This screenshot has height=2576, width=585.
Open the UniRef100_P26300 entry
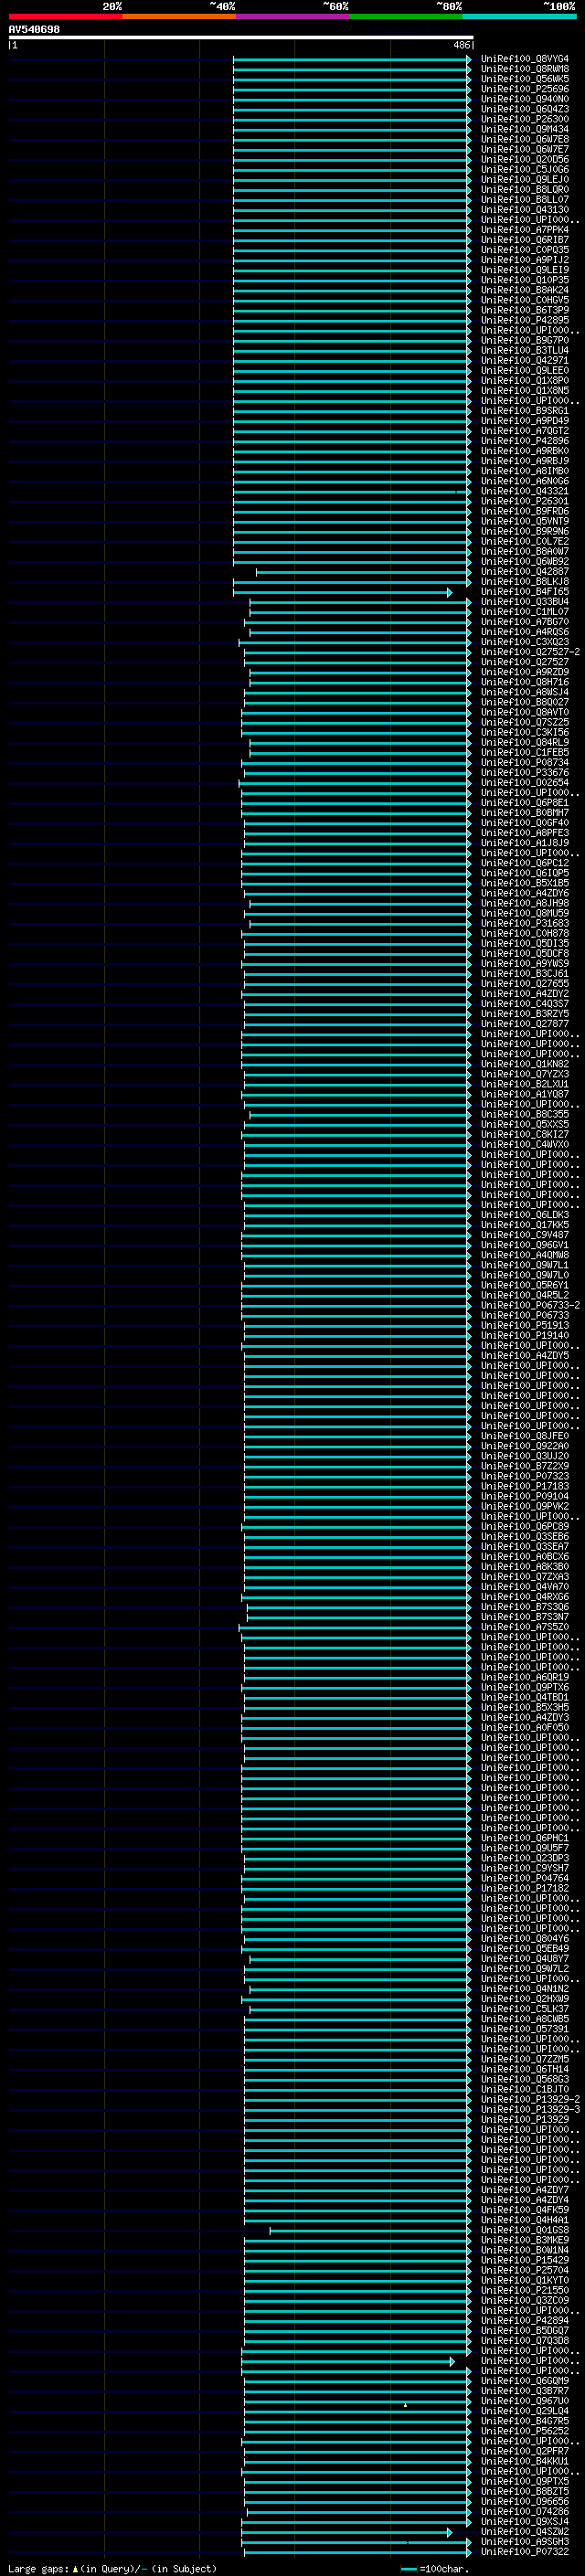click(525, 119)
